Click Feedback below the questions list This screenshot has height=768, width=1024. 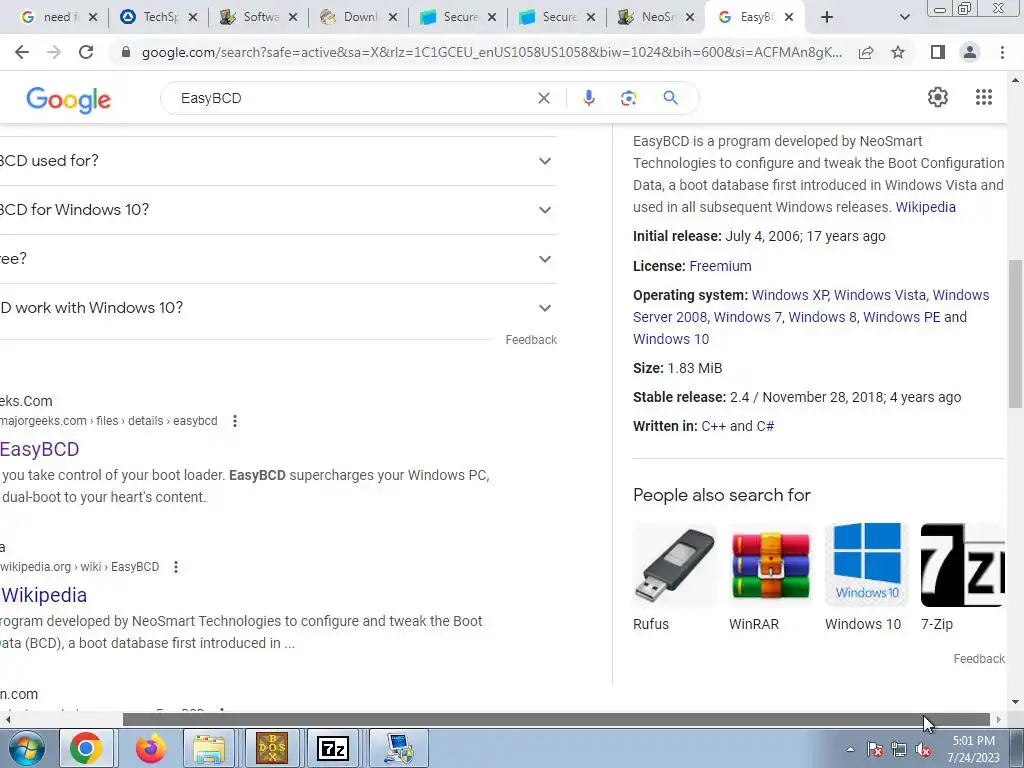click(531, 340)
